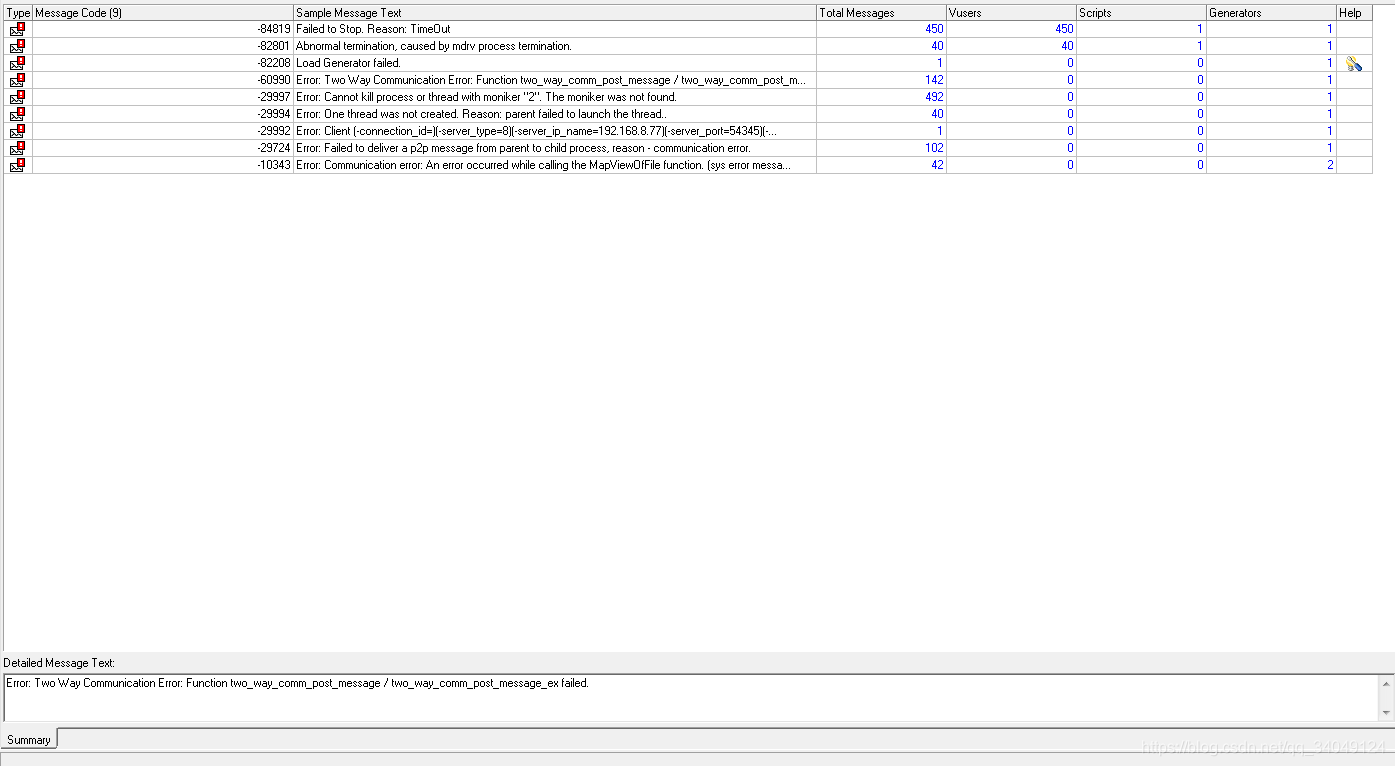This screenshot has width=1395, height=766.
Task: Click the error icon beside code -29994
Action: coord(17,114)
